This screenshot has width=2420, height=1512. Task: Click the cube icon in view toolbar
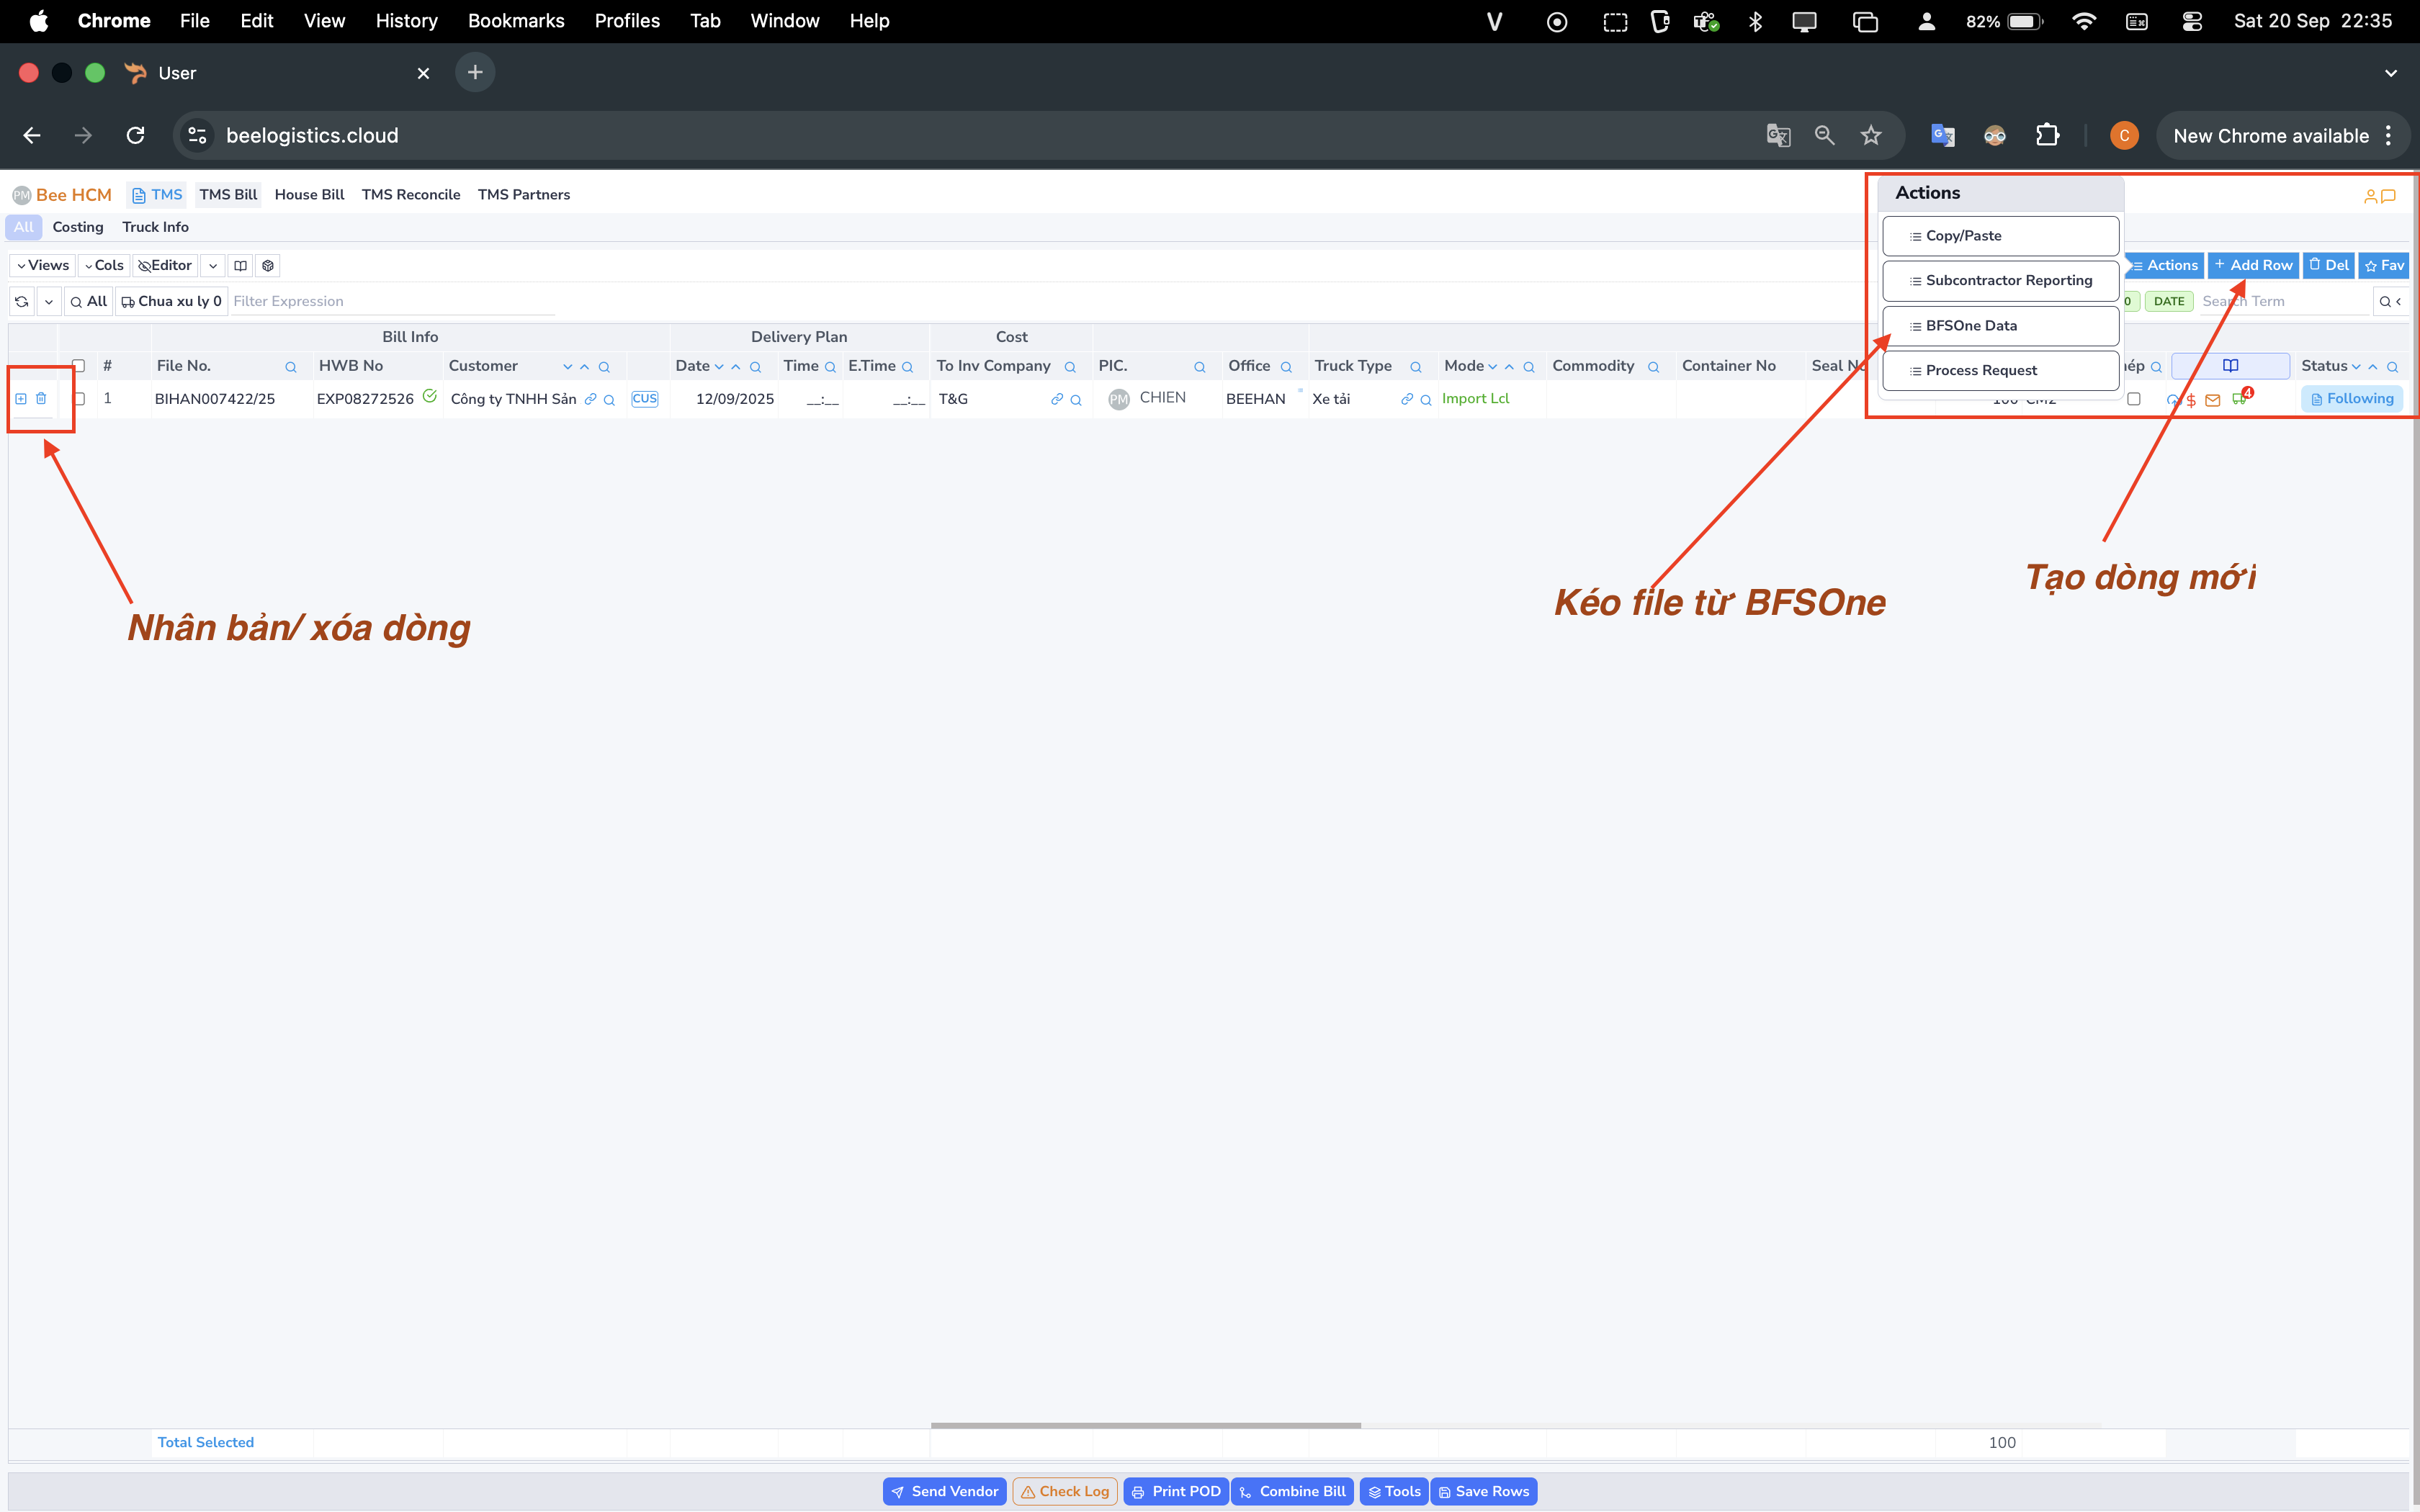[267, 265]
